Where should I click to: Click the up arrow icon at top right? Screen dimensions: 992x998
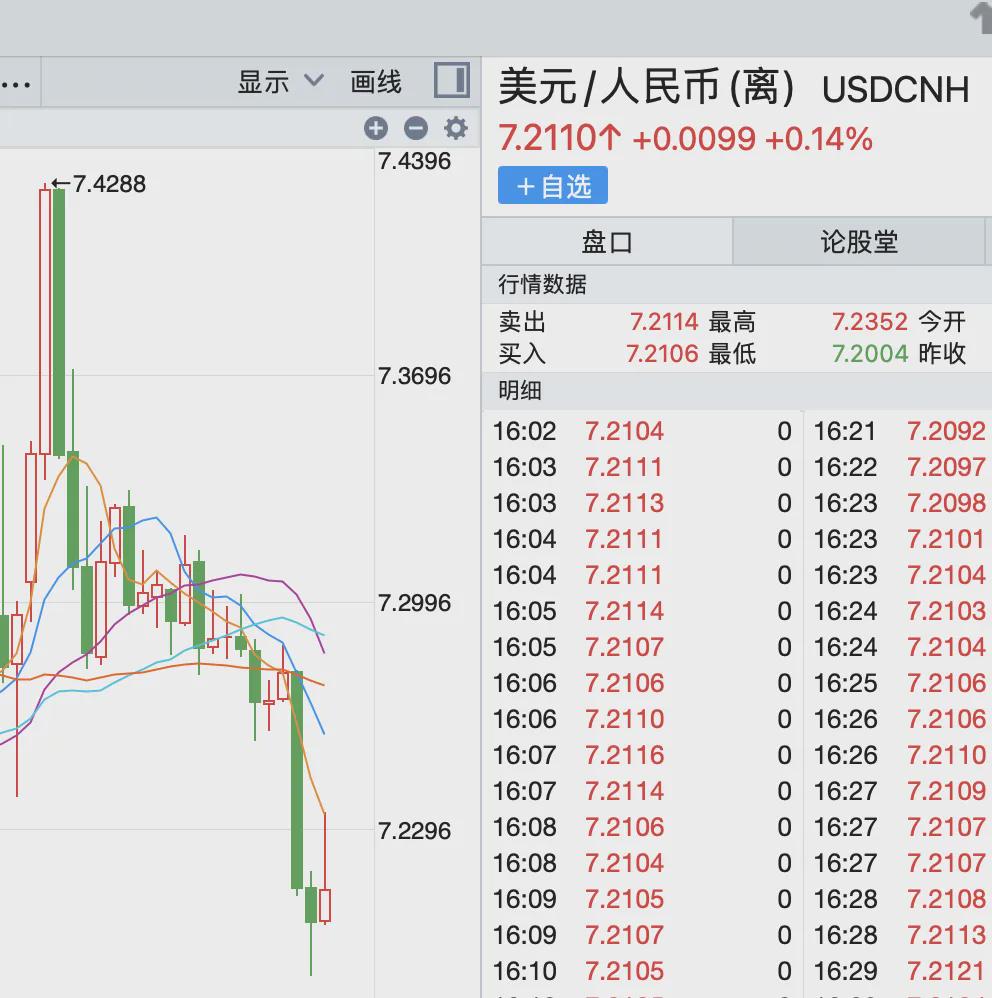(x=980, y=18)
